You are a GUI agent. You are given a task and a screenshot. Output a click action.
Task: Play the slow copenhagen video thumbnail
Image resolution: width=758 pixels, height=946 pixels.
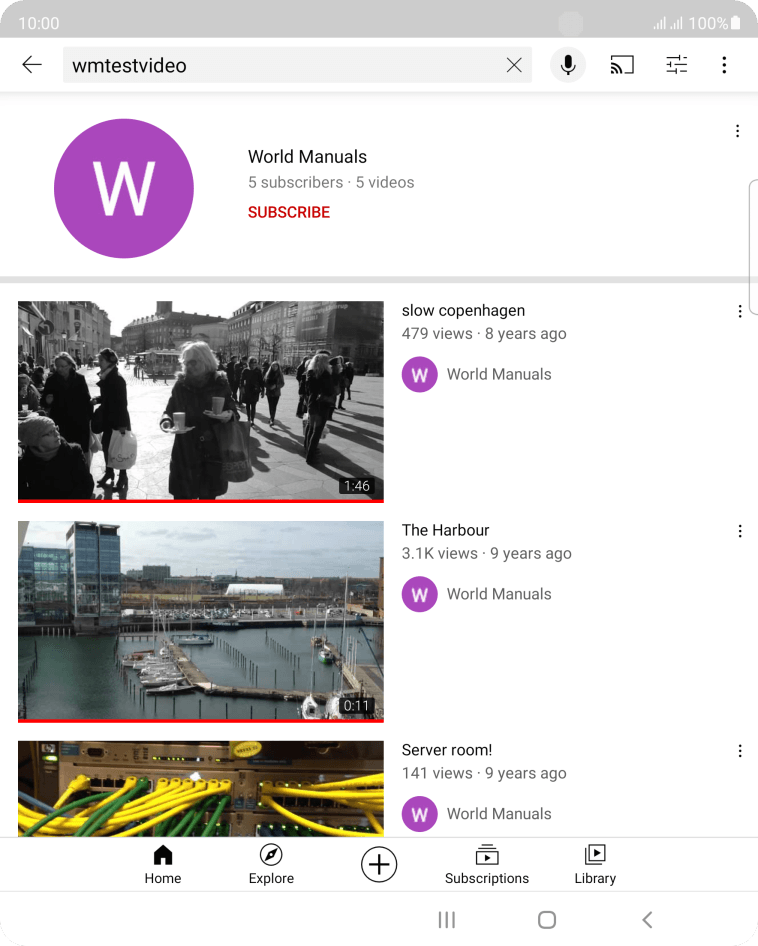coord(201,401)
